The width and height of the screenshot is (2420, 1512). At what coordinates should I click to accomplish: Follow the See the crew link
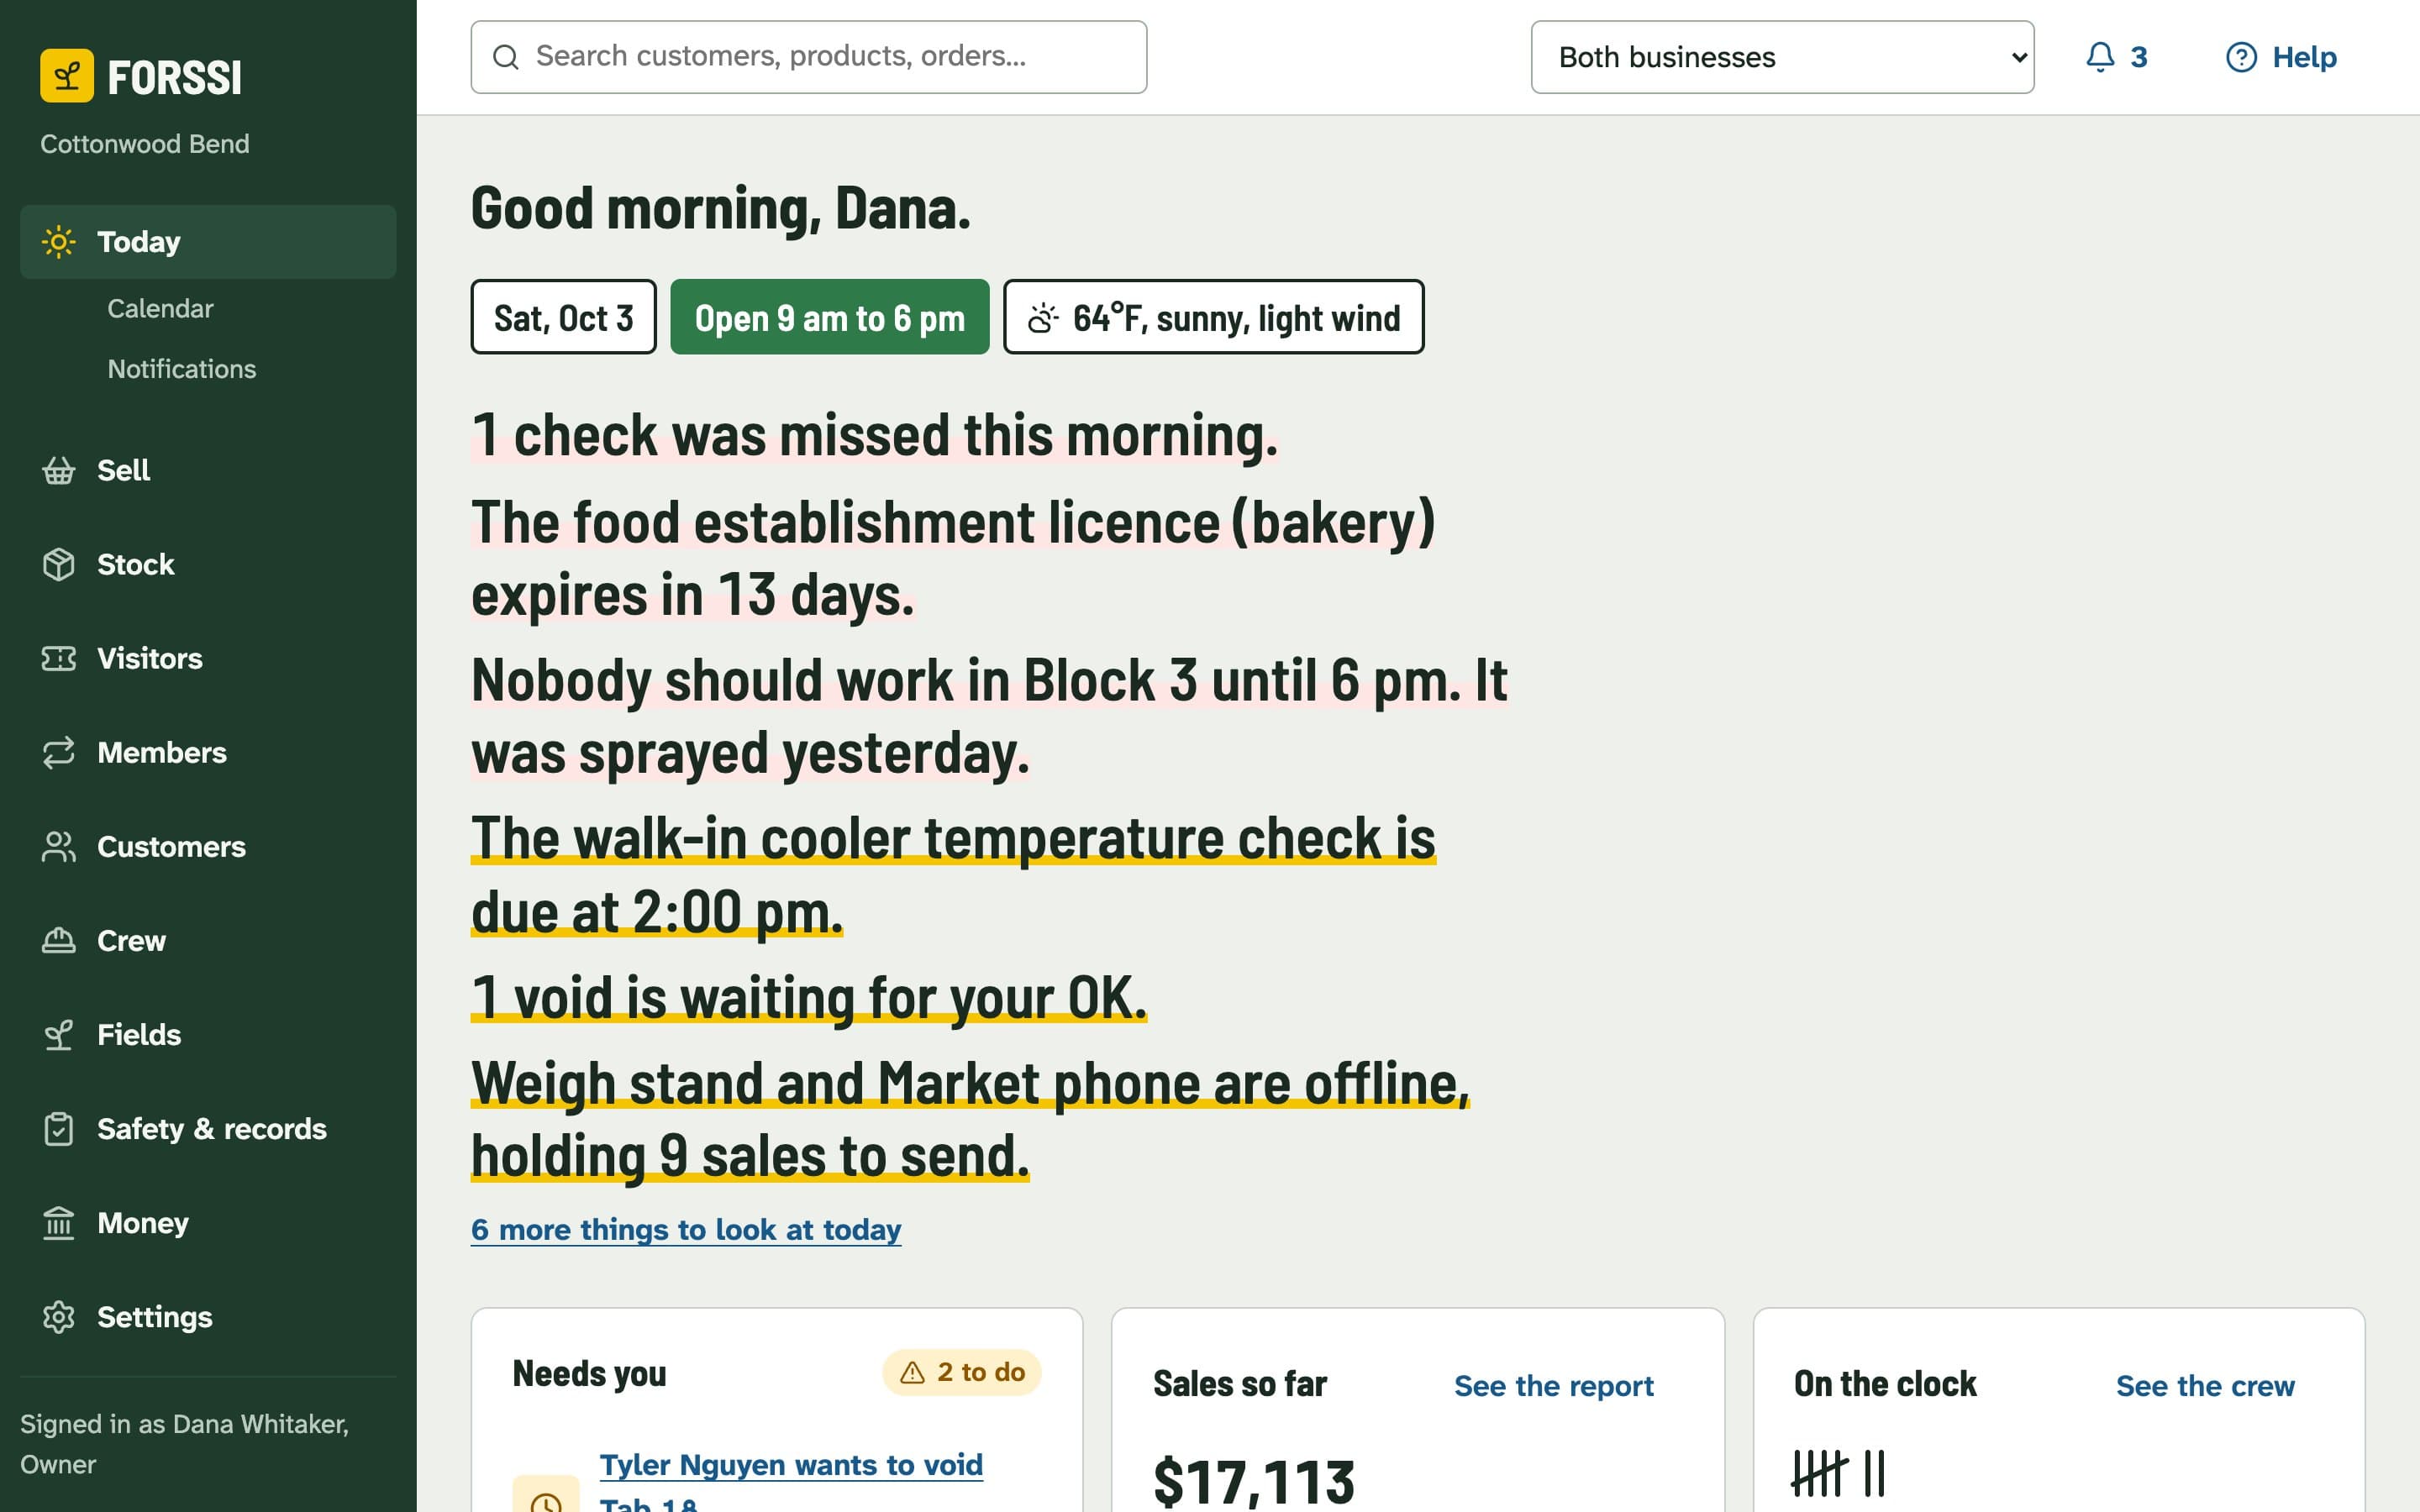[2205, 1386]
